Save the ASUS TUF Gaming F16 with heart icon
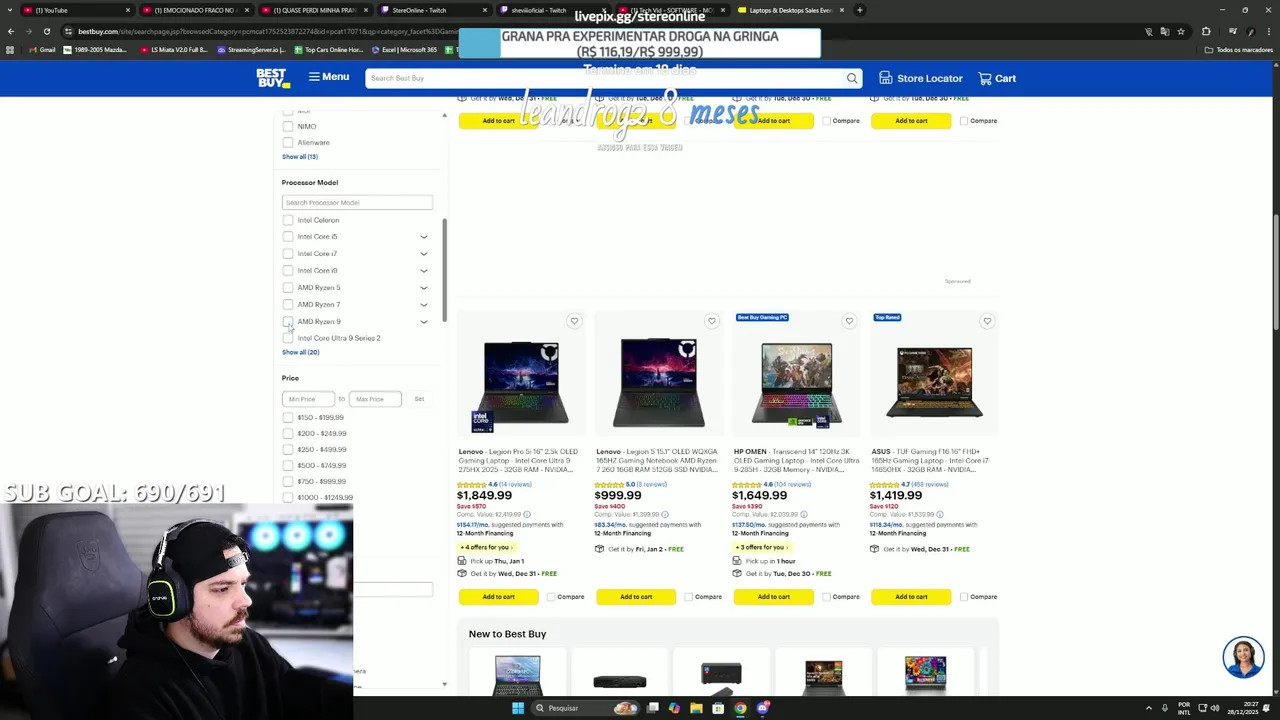 987,321
